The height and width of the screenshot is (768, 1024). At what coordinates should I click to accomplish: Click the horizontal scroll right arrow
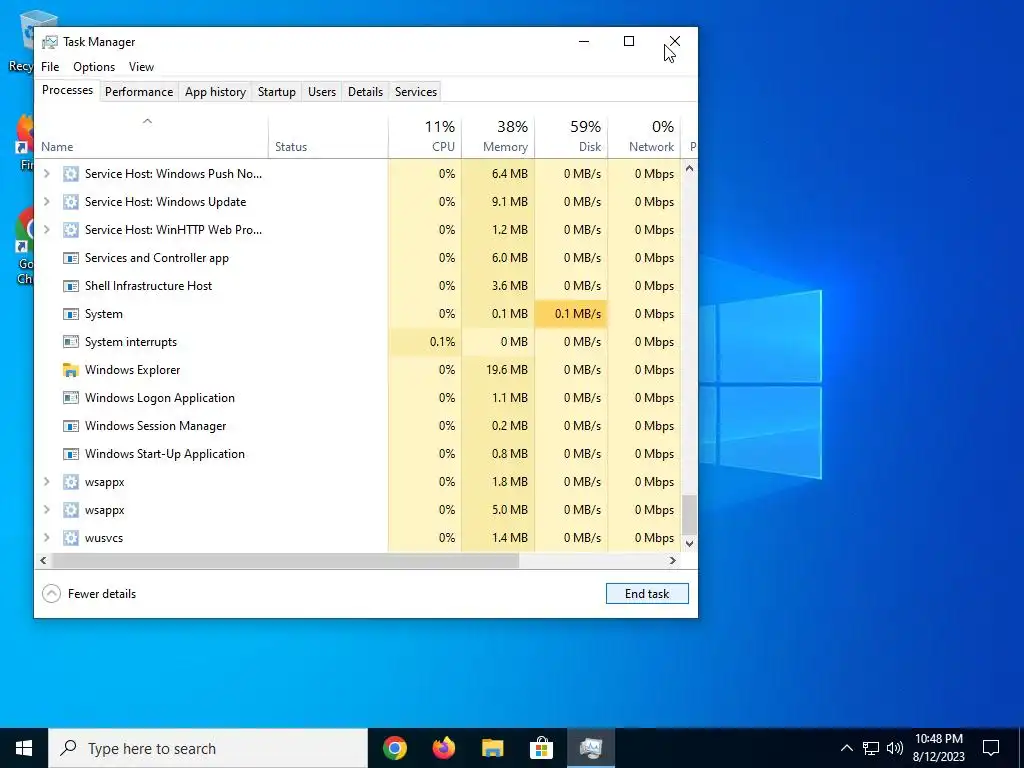[x=673, y=560]
